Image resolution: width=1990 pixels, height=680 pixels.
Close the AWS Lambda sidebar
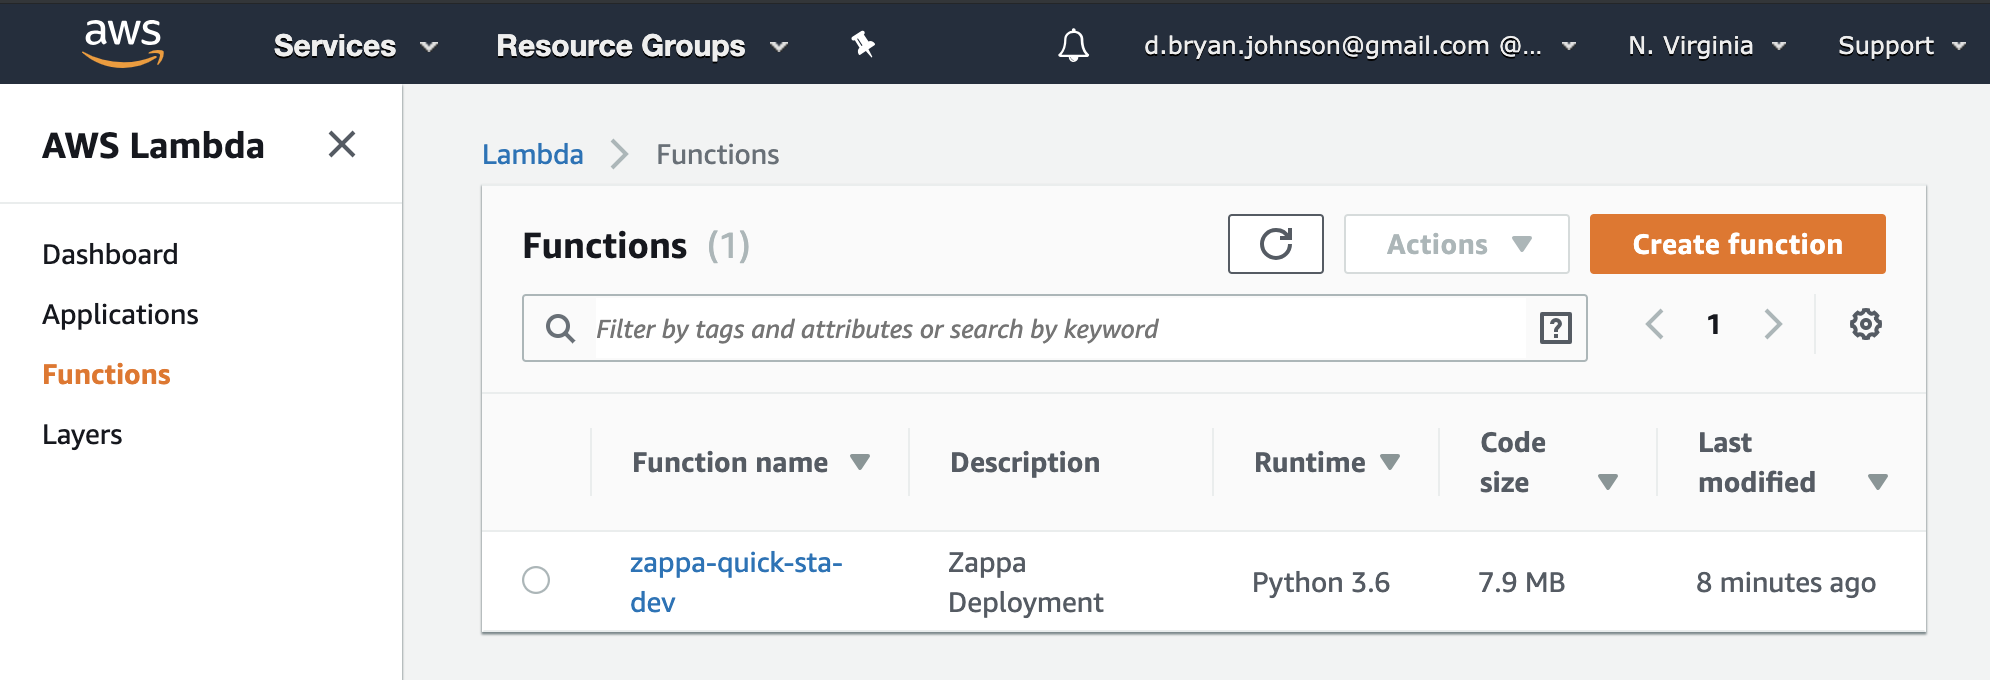(x=342, y=145)
